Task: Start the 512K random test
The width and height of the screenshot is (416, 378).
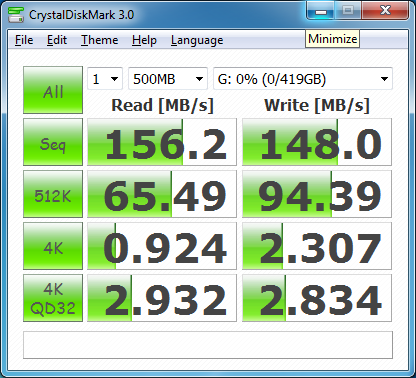Action: (x=53, y=194)
